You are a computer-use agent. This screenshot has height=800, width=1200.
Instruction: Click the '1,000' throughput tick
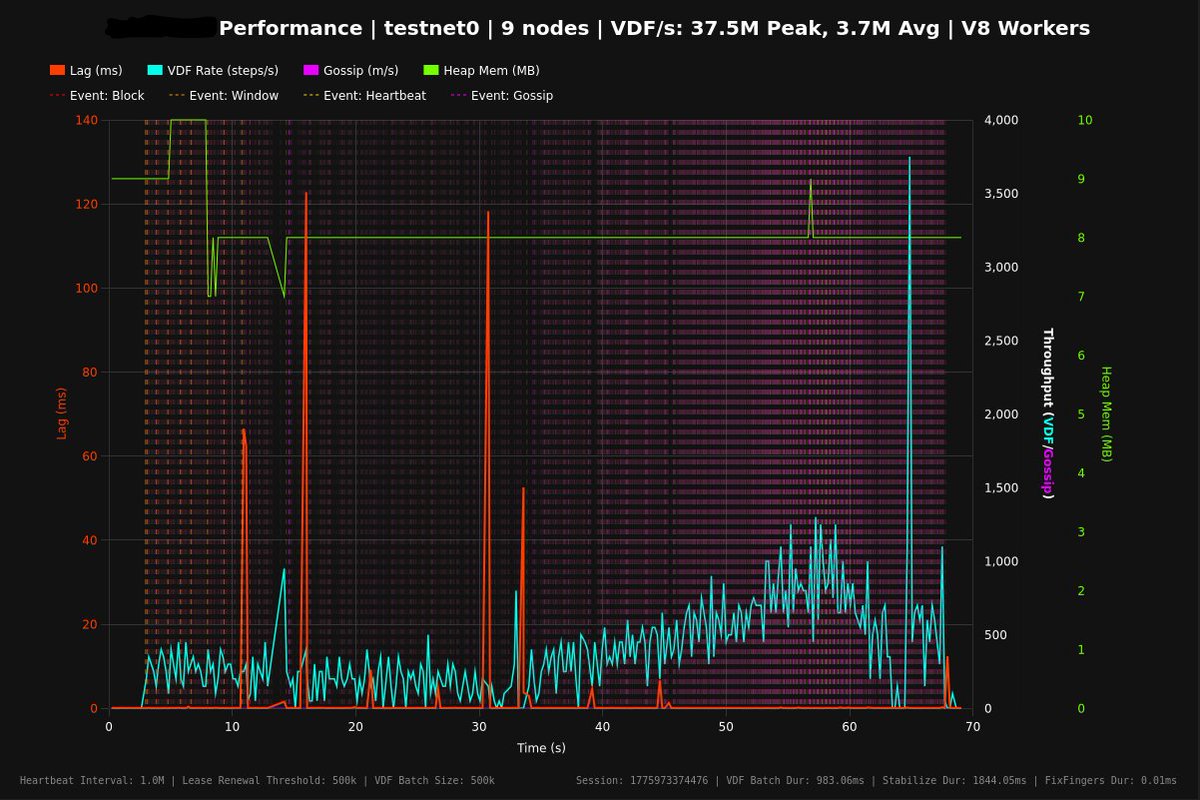click(1002, 561)
